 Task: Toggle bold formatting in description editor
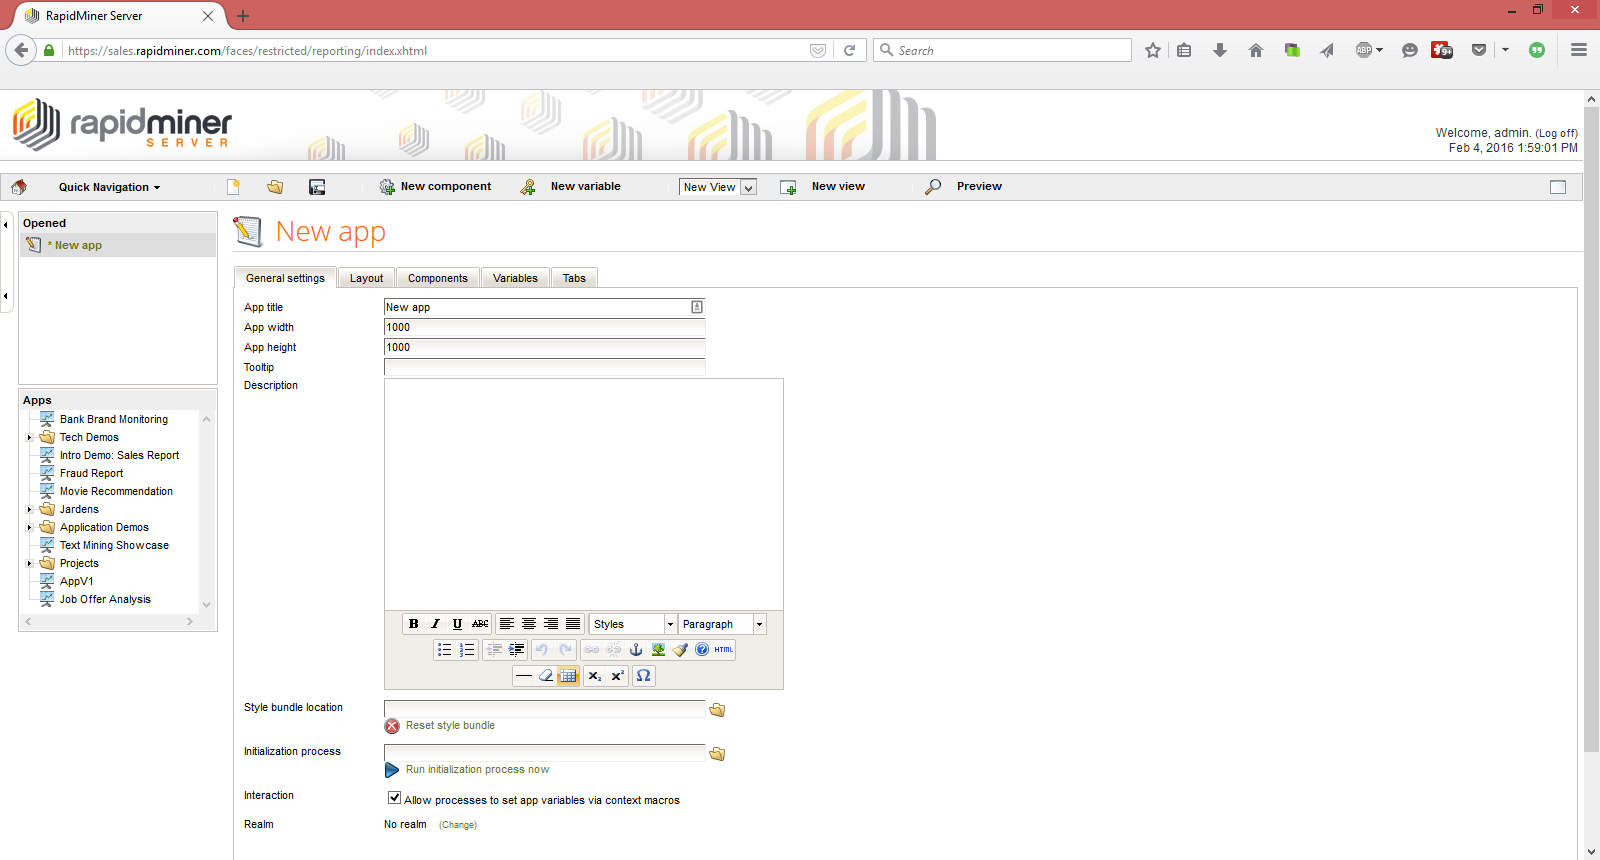click(413, 624)
